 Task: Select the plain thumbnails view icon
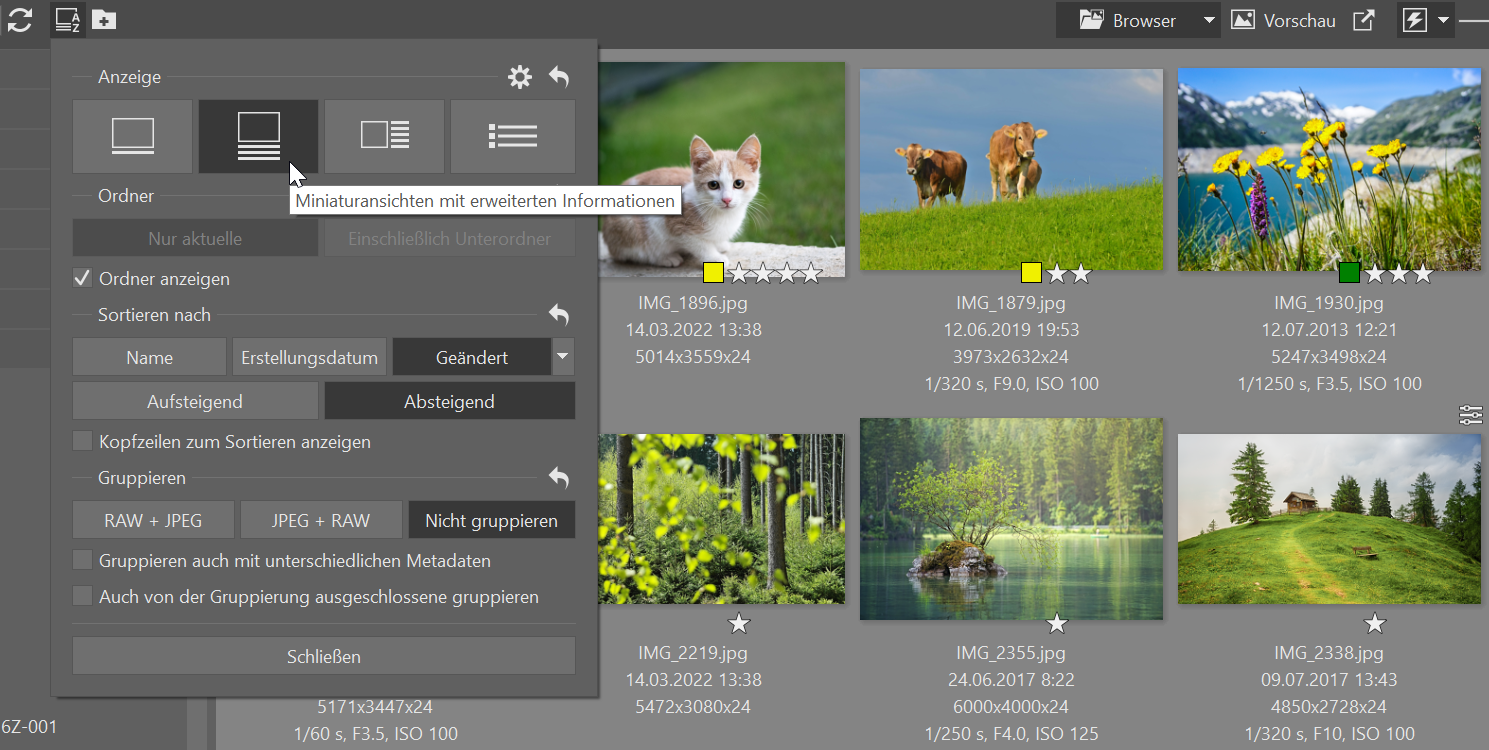click(132, 136)
